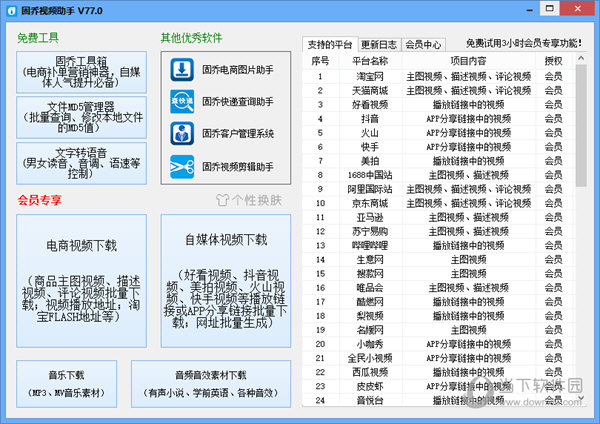The image size is (600, 424).
Task: Select the 生意网 row
Action: point(439,259)
